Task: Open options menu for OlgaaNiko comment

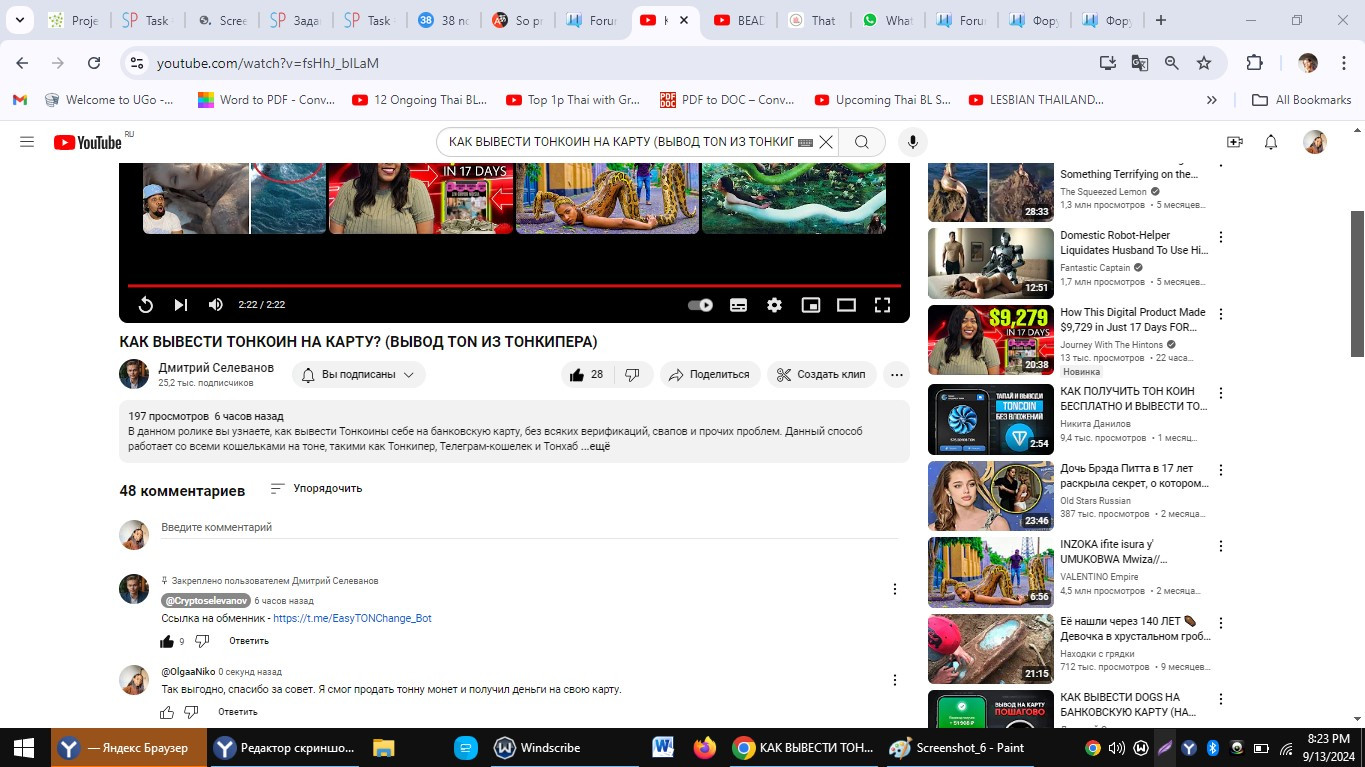Action: point(895,680)
